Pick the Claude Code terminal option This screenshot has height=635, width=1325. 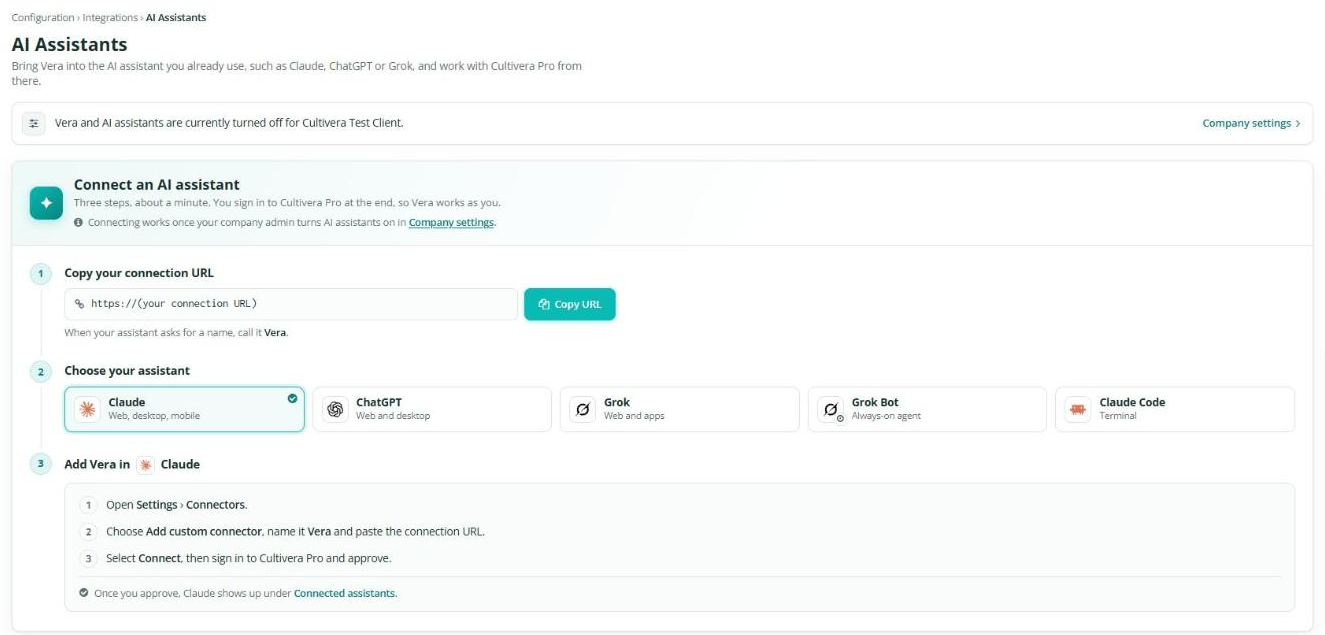coord(1175,409)
